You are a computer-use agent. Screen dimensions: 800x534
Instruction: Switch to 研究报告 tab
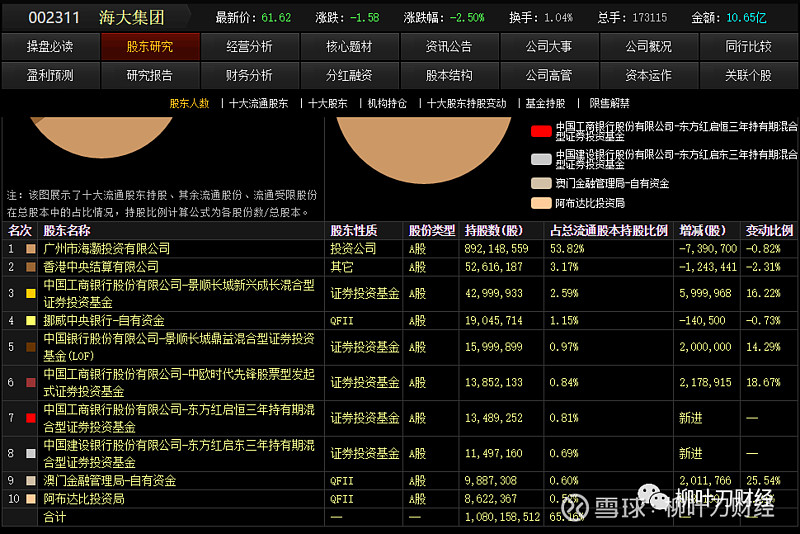150,75
